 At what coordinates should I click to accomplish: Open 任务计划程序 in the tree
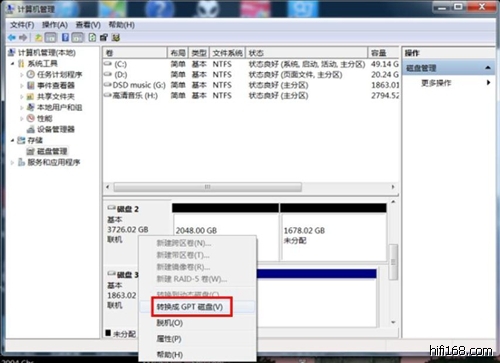(x=59, y=74)
